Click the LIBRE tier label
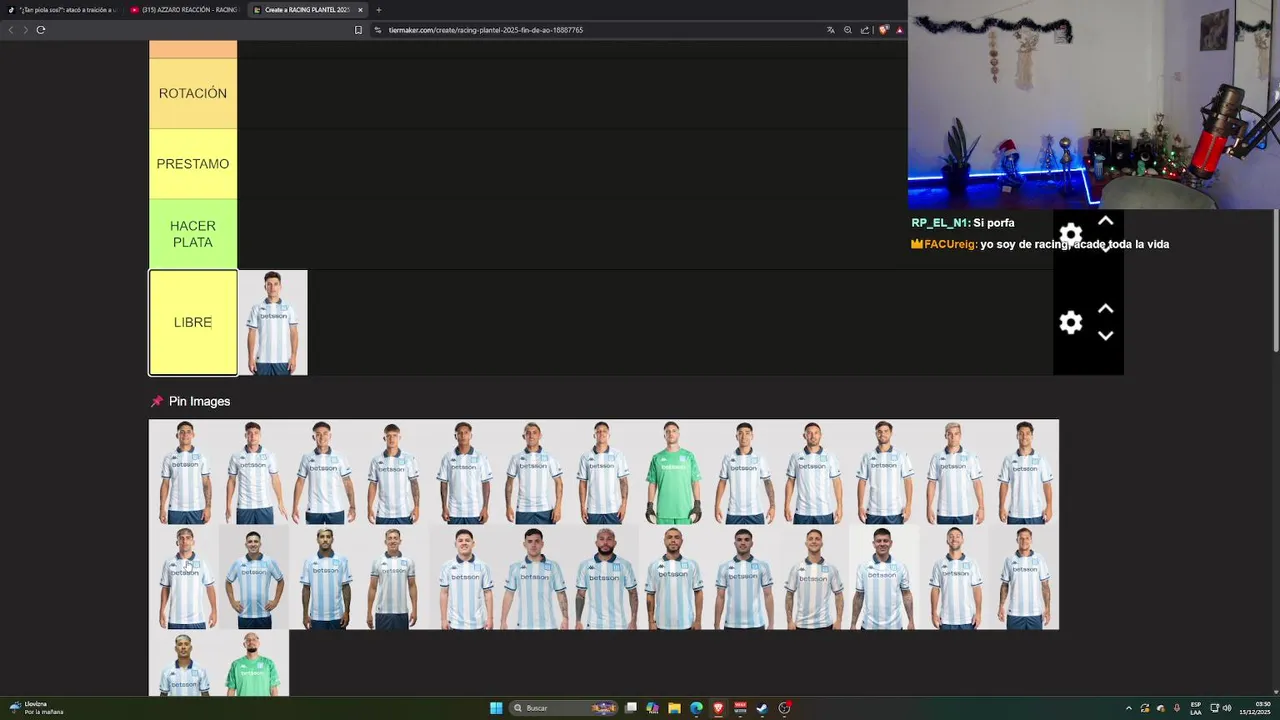Viewport: 1280px width, 720px height. click(x=193, y=322)
